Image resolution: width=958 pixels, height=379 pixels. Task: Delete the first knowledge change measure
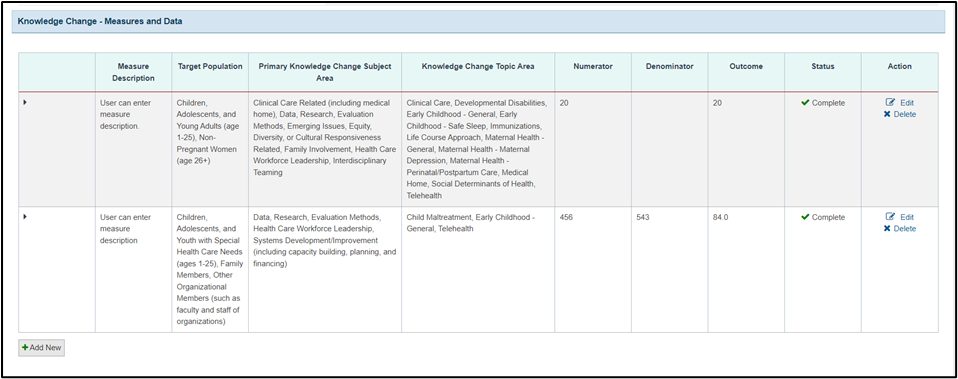899,114
